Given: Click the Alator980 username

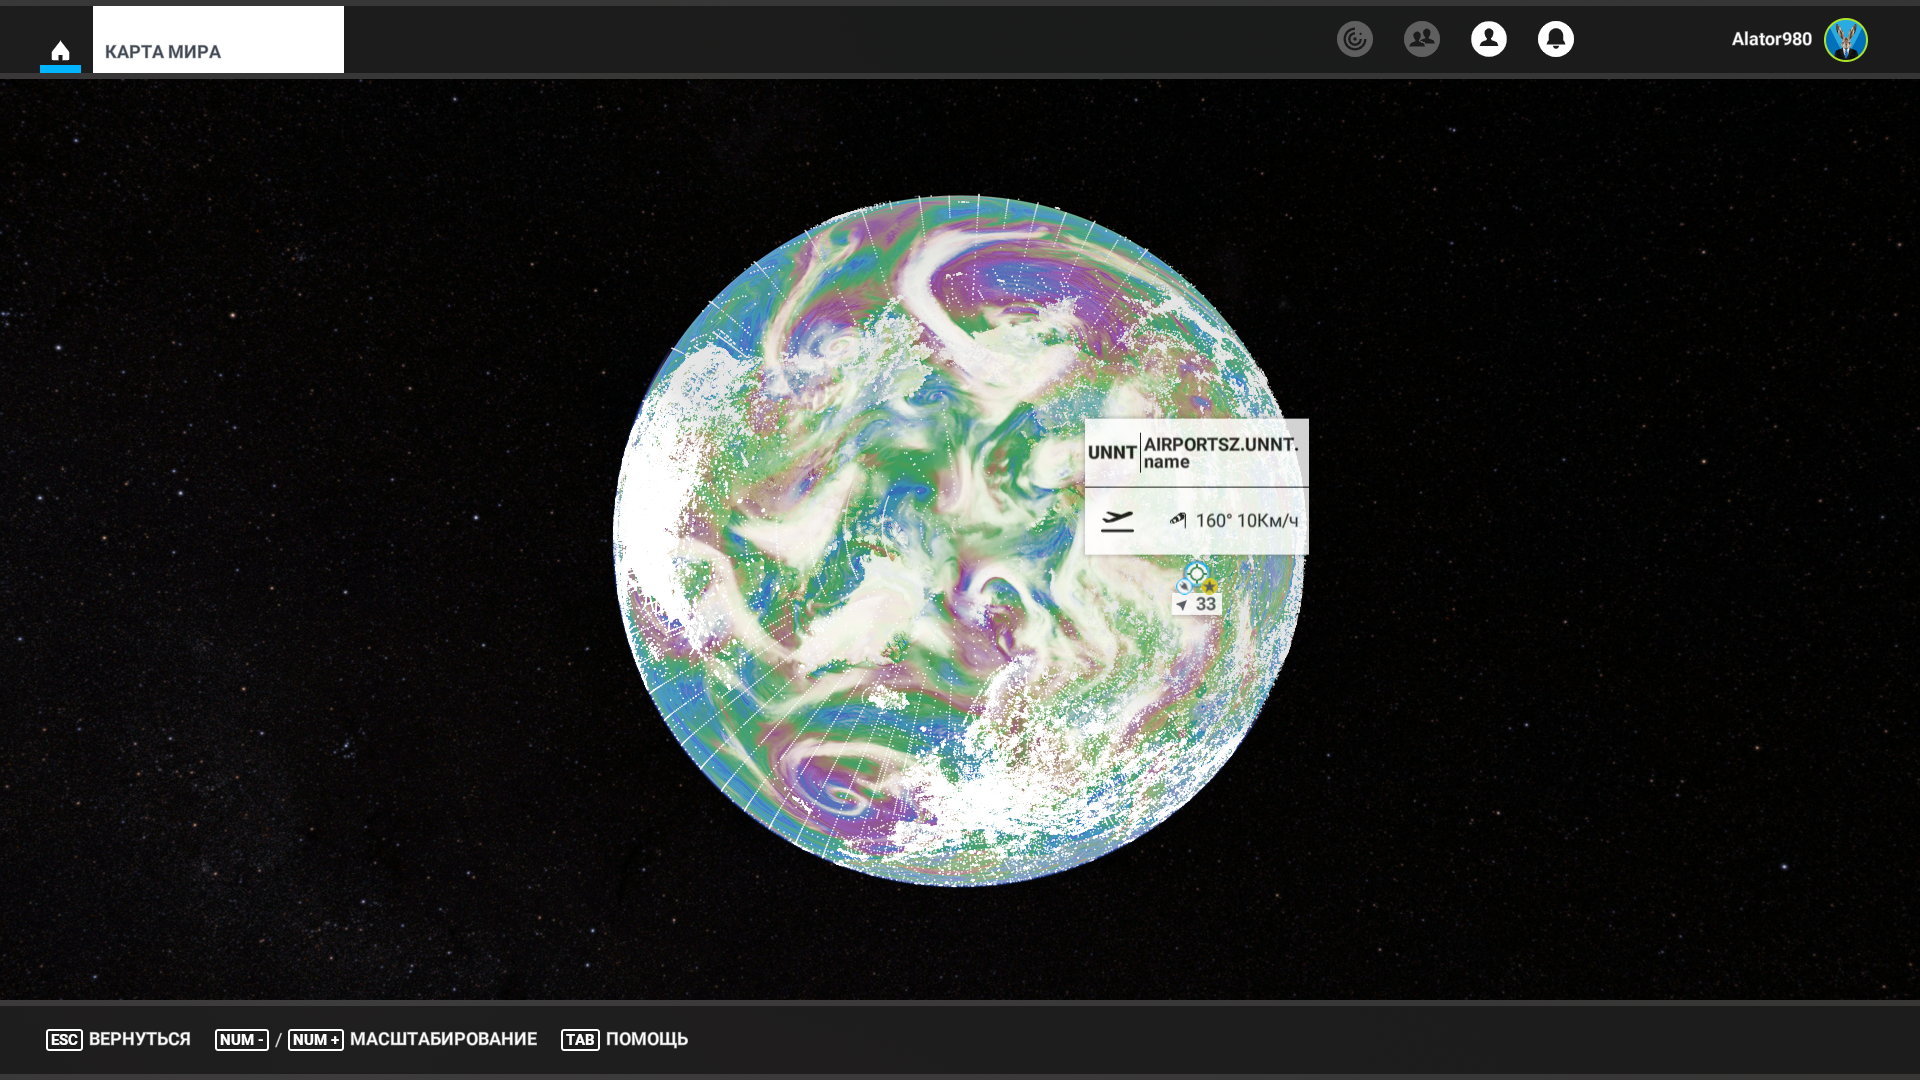Looking at the screenshot, I should point(1772,39).
